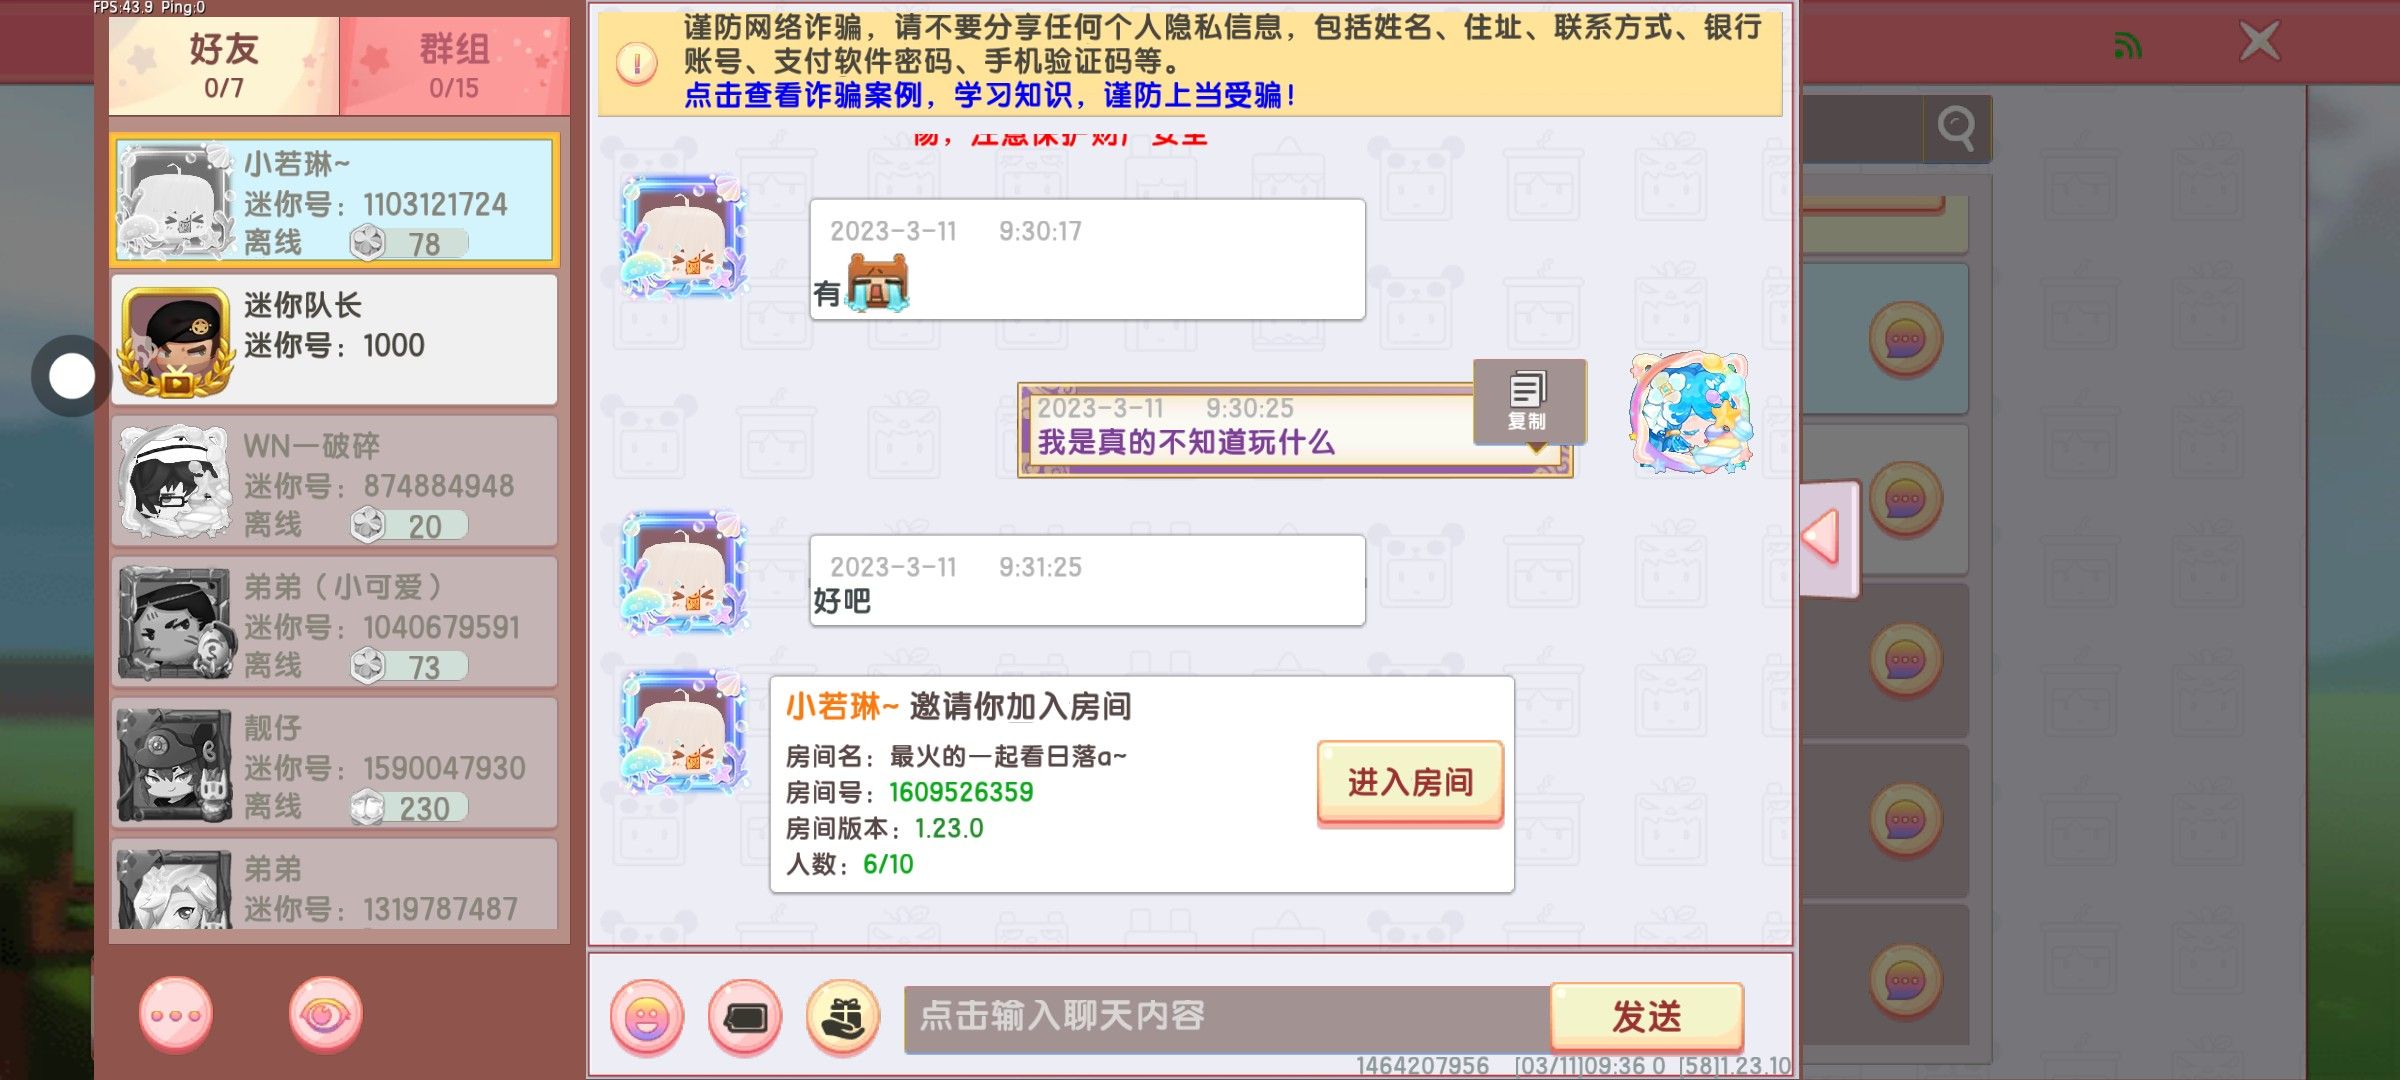Toggle the pink eye visibility button
Viewport: 2400px width, 1080px height.
point(325,1015)
